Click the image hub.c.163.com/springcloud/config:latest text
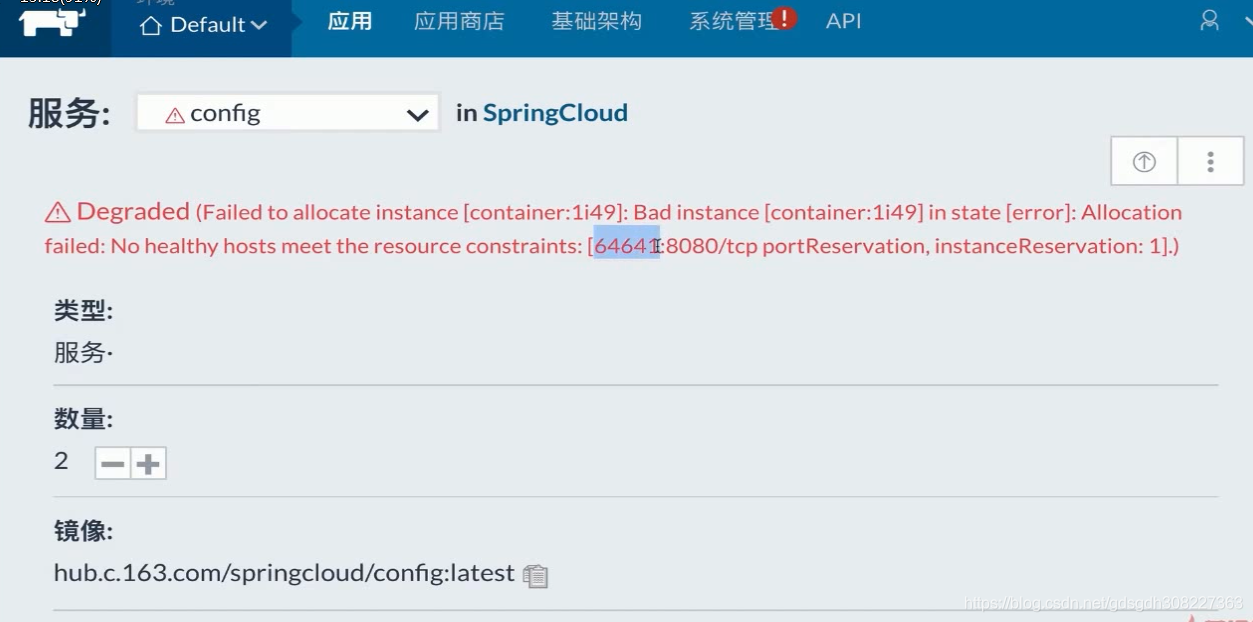Image resolution: width=1253 pixels, height=622 pixels. point(284,573)
